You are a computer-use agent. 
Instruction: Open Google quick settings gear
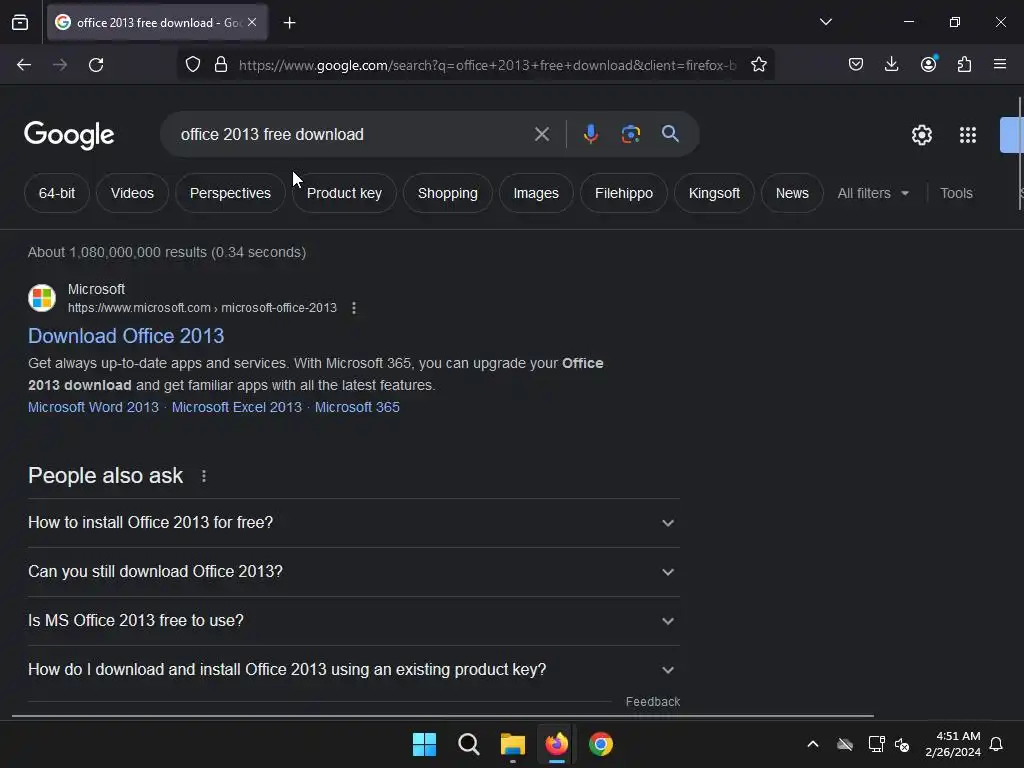pos(921,135)
